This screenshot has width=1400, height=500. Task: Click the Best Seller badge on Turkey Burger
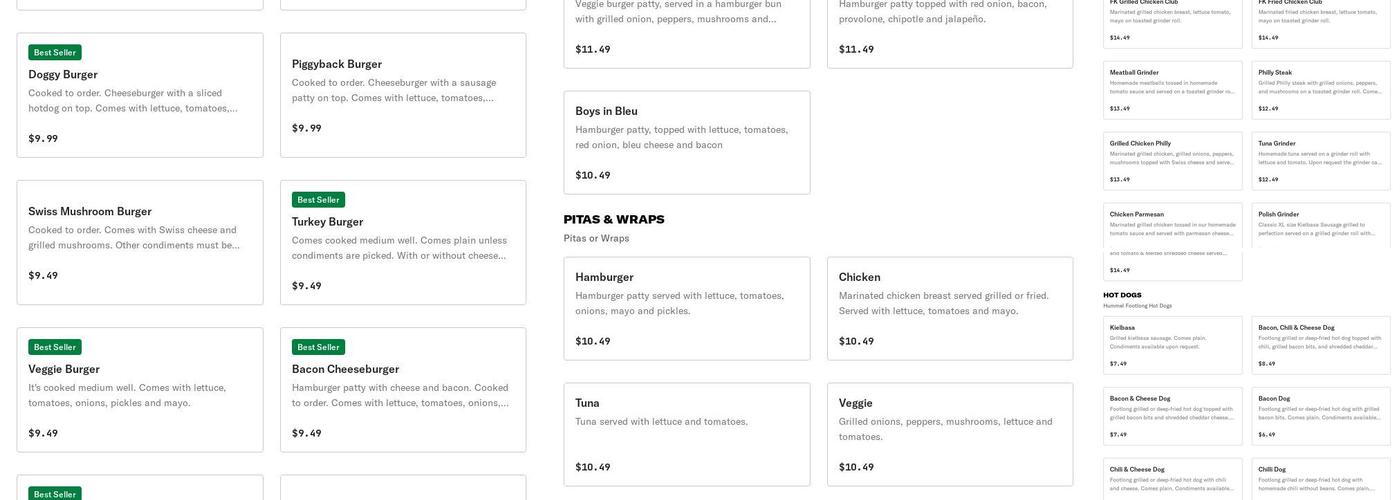tap(318, 200)
